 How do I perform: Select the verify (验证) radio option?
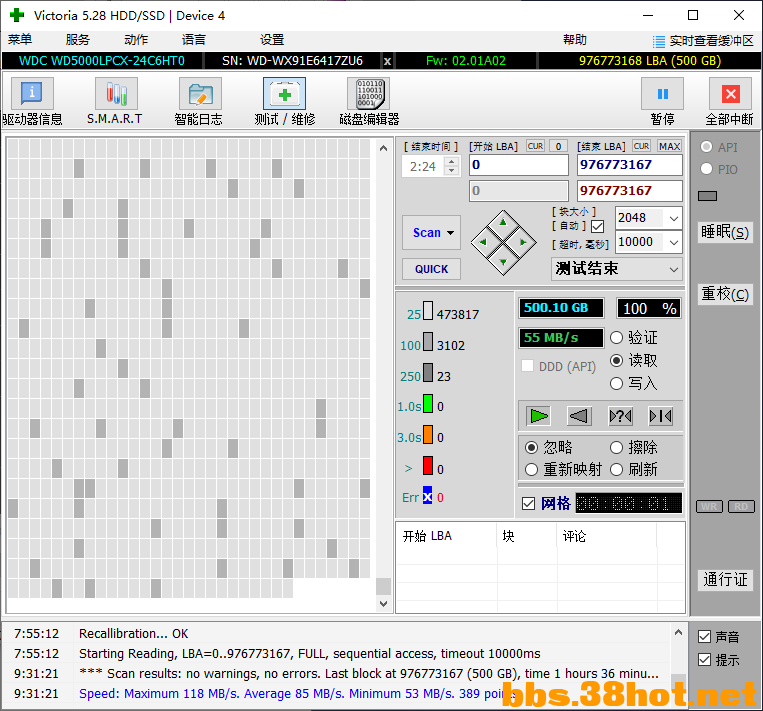616,337
